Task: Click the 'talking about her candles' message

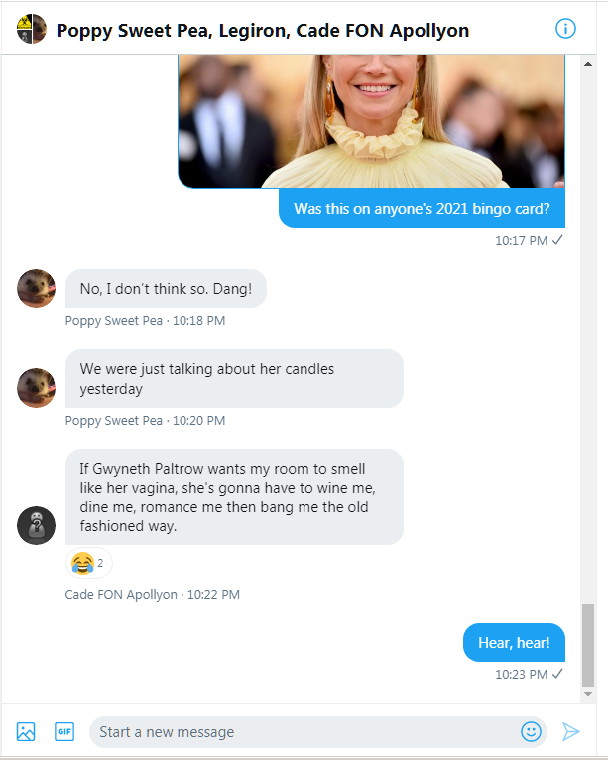Action: pos(234,378)
